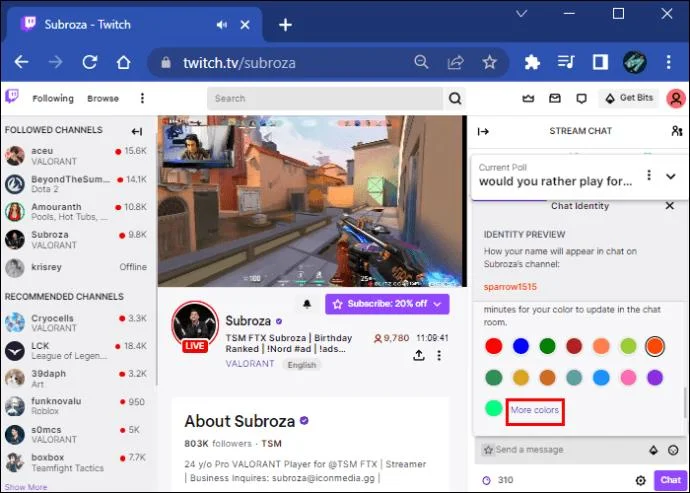Open the notifications inbox icon

(555, 98)
